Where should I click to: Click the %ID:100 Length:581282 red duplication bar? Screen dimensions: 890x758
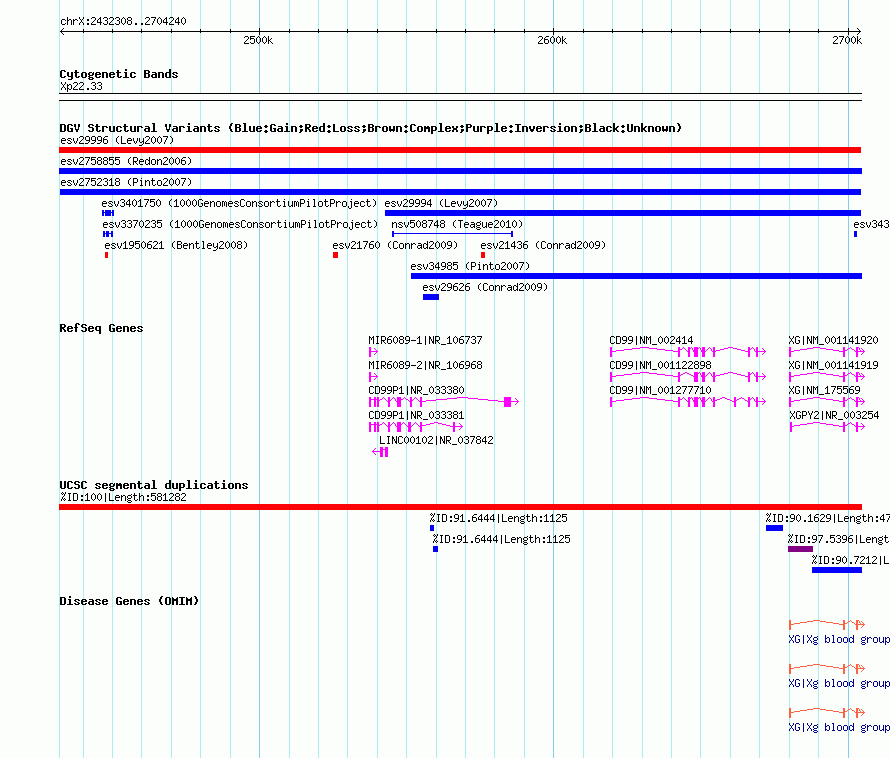[460, 507]
